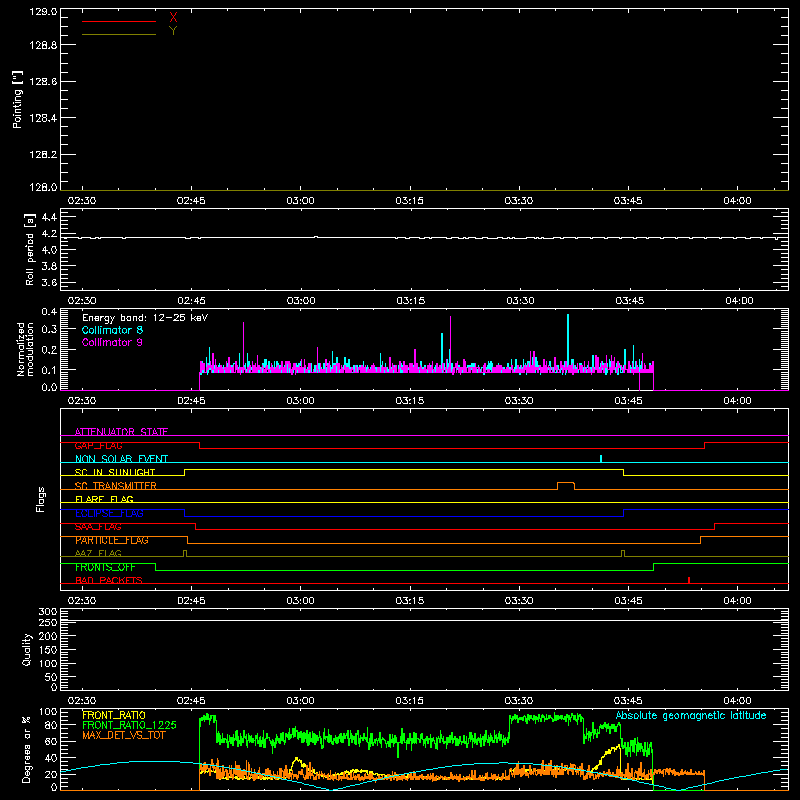Image resolution: width=800 pixels, height=800 pixels.
Task: Click 'Absolute geomagnetic latitude' legend text
Action: click(x=691, y=715)
